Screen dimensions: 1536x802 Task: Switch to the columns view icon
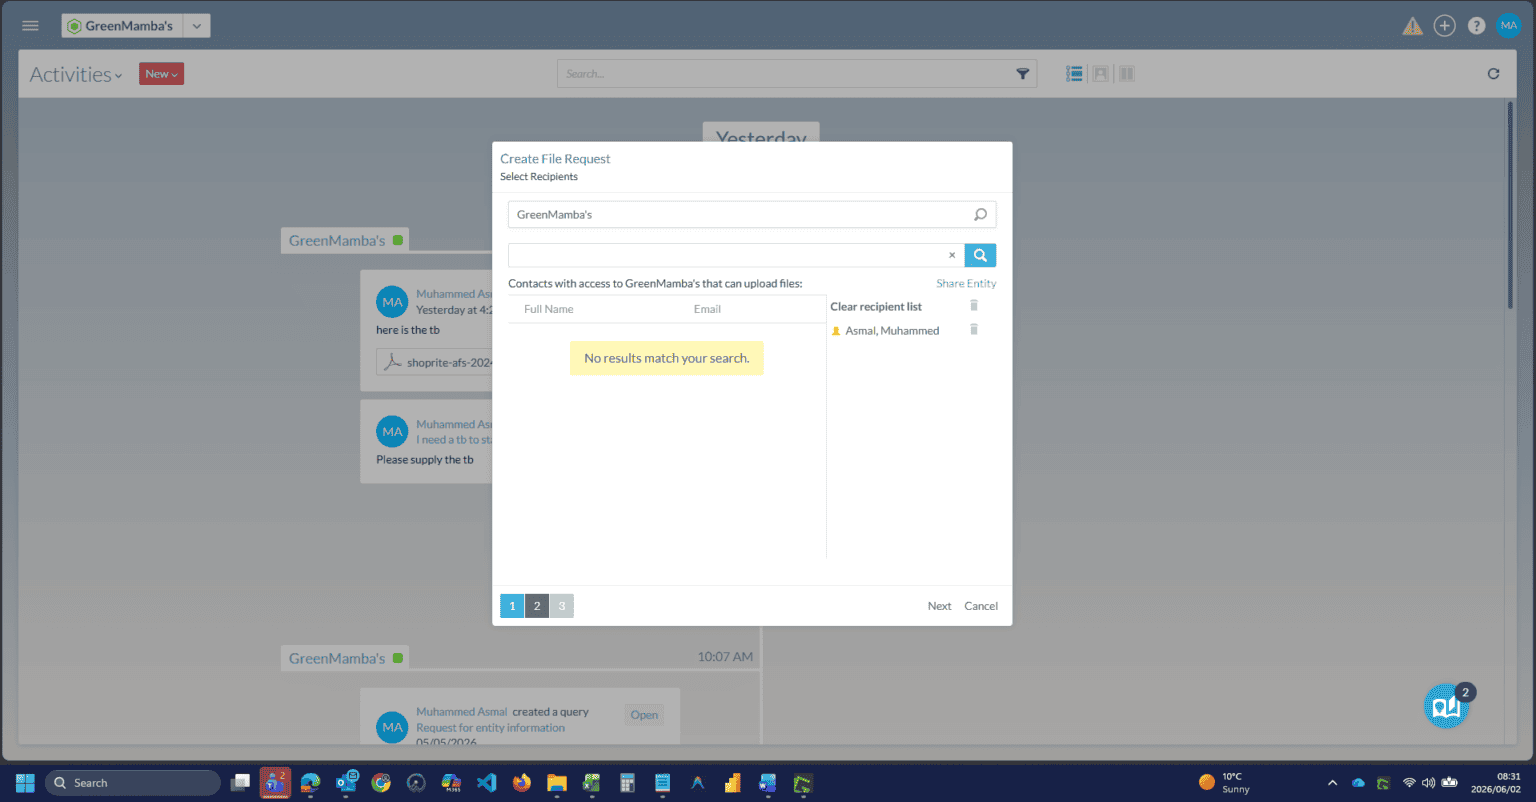(x=1127, y=74)
